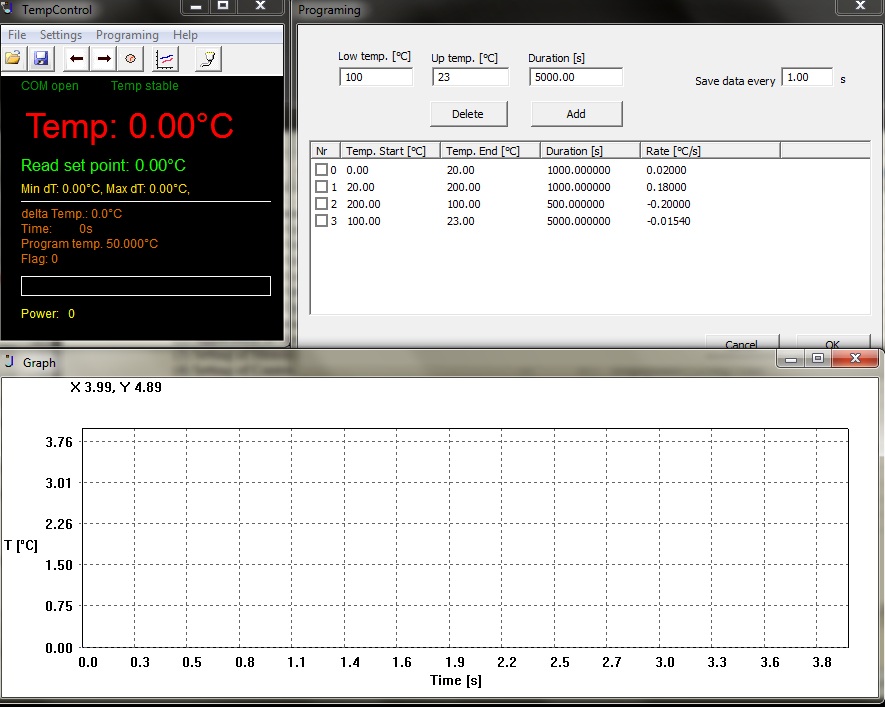Select the -0.20000 rate cell
This screenshot has width=885, height=707.
(x=668, y=204)
